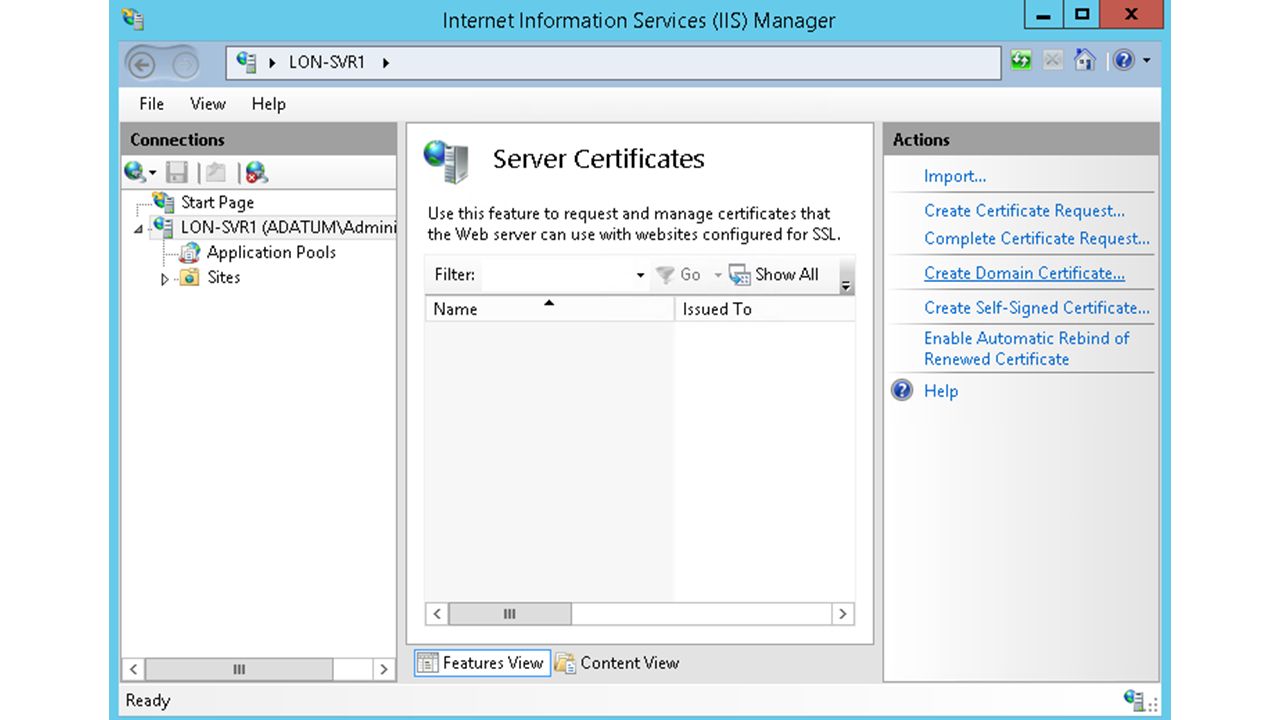Image resolution: width=1280 pixels, height=720 pixels.
Task: Click the certificate list horizontal scrollbar thumb
Action: pos(510,614)
